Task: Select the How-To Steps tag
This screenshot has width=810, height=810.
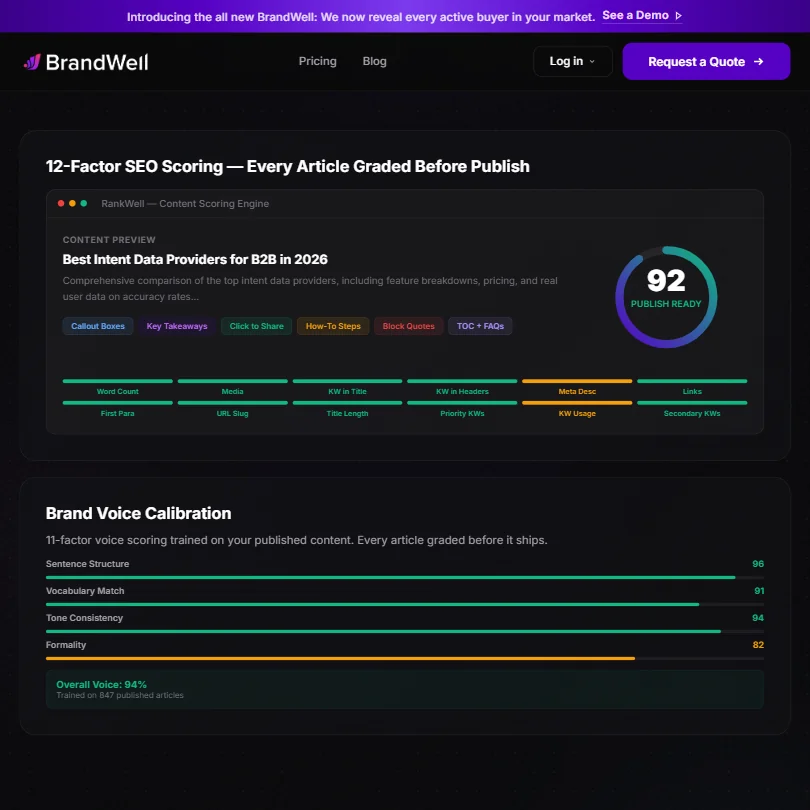Action: point(333,326)
